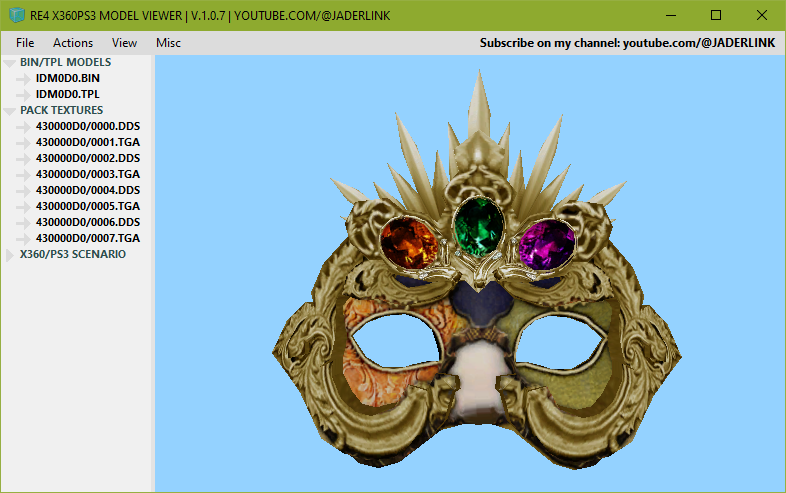
Task: Open the File menu
Action: [x=25, y=43]
